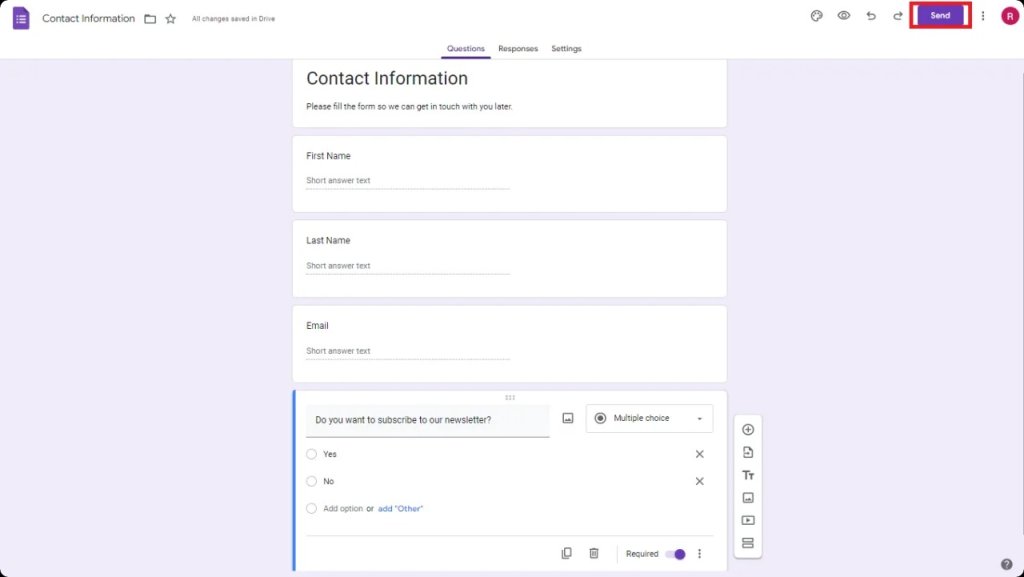Open the Multiple choice question type dropdown

(x=648, y=417)
